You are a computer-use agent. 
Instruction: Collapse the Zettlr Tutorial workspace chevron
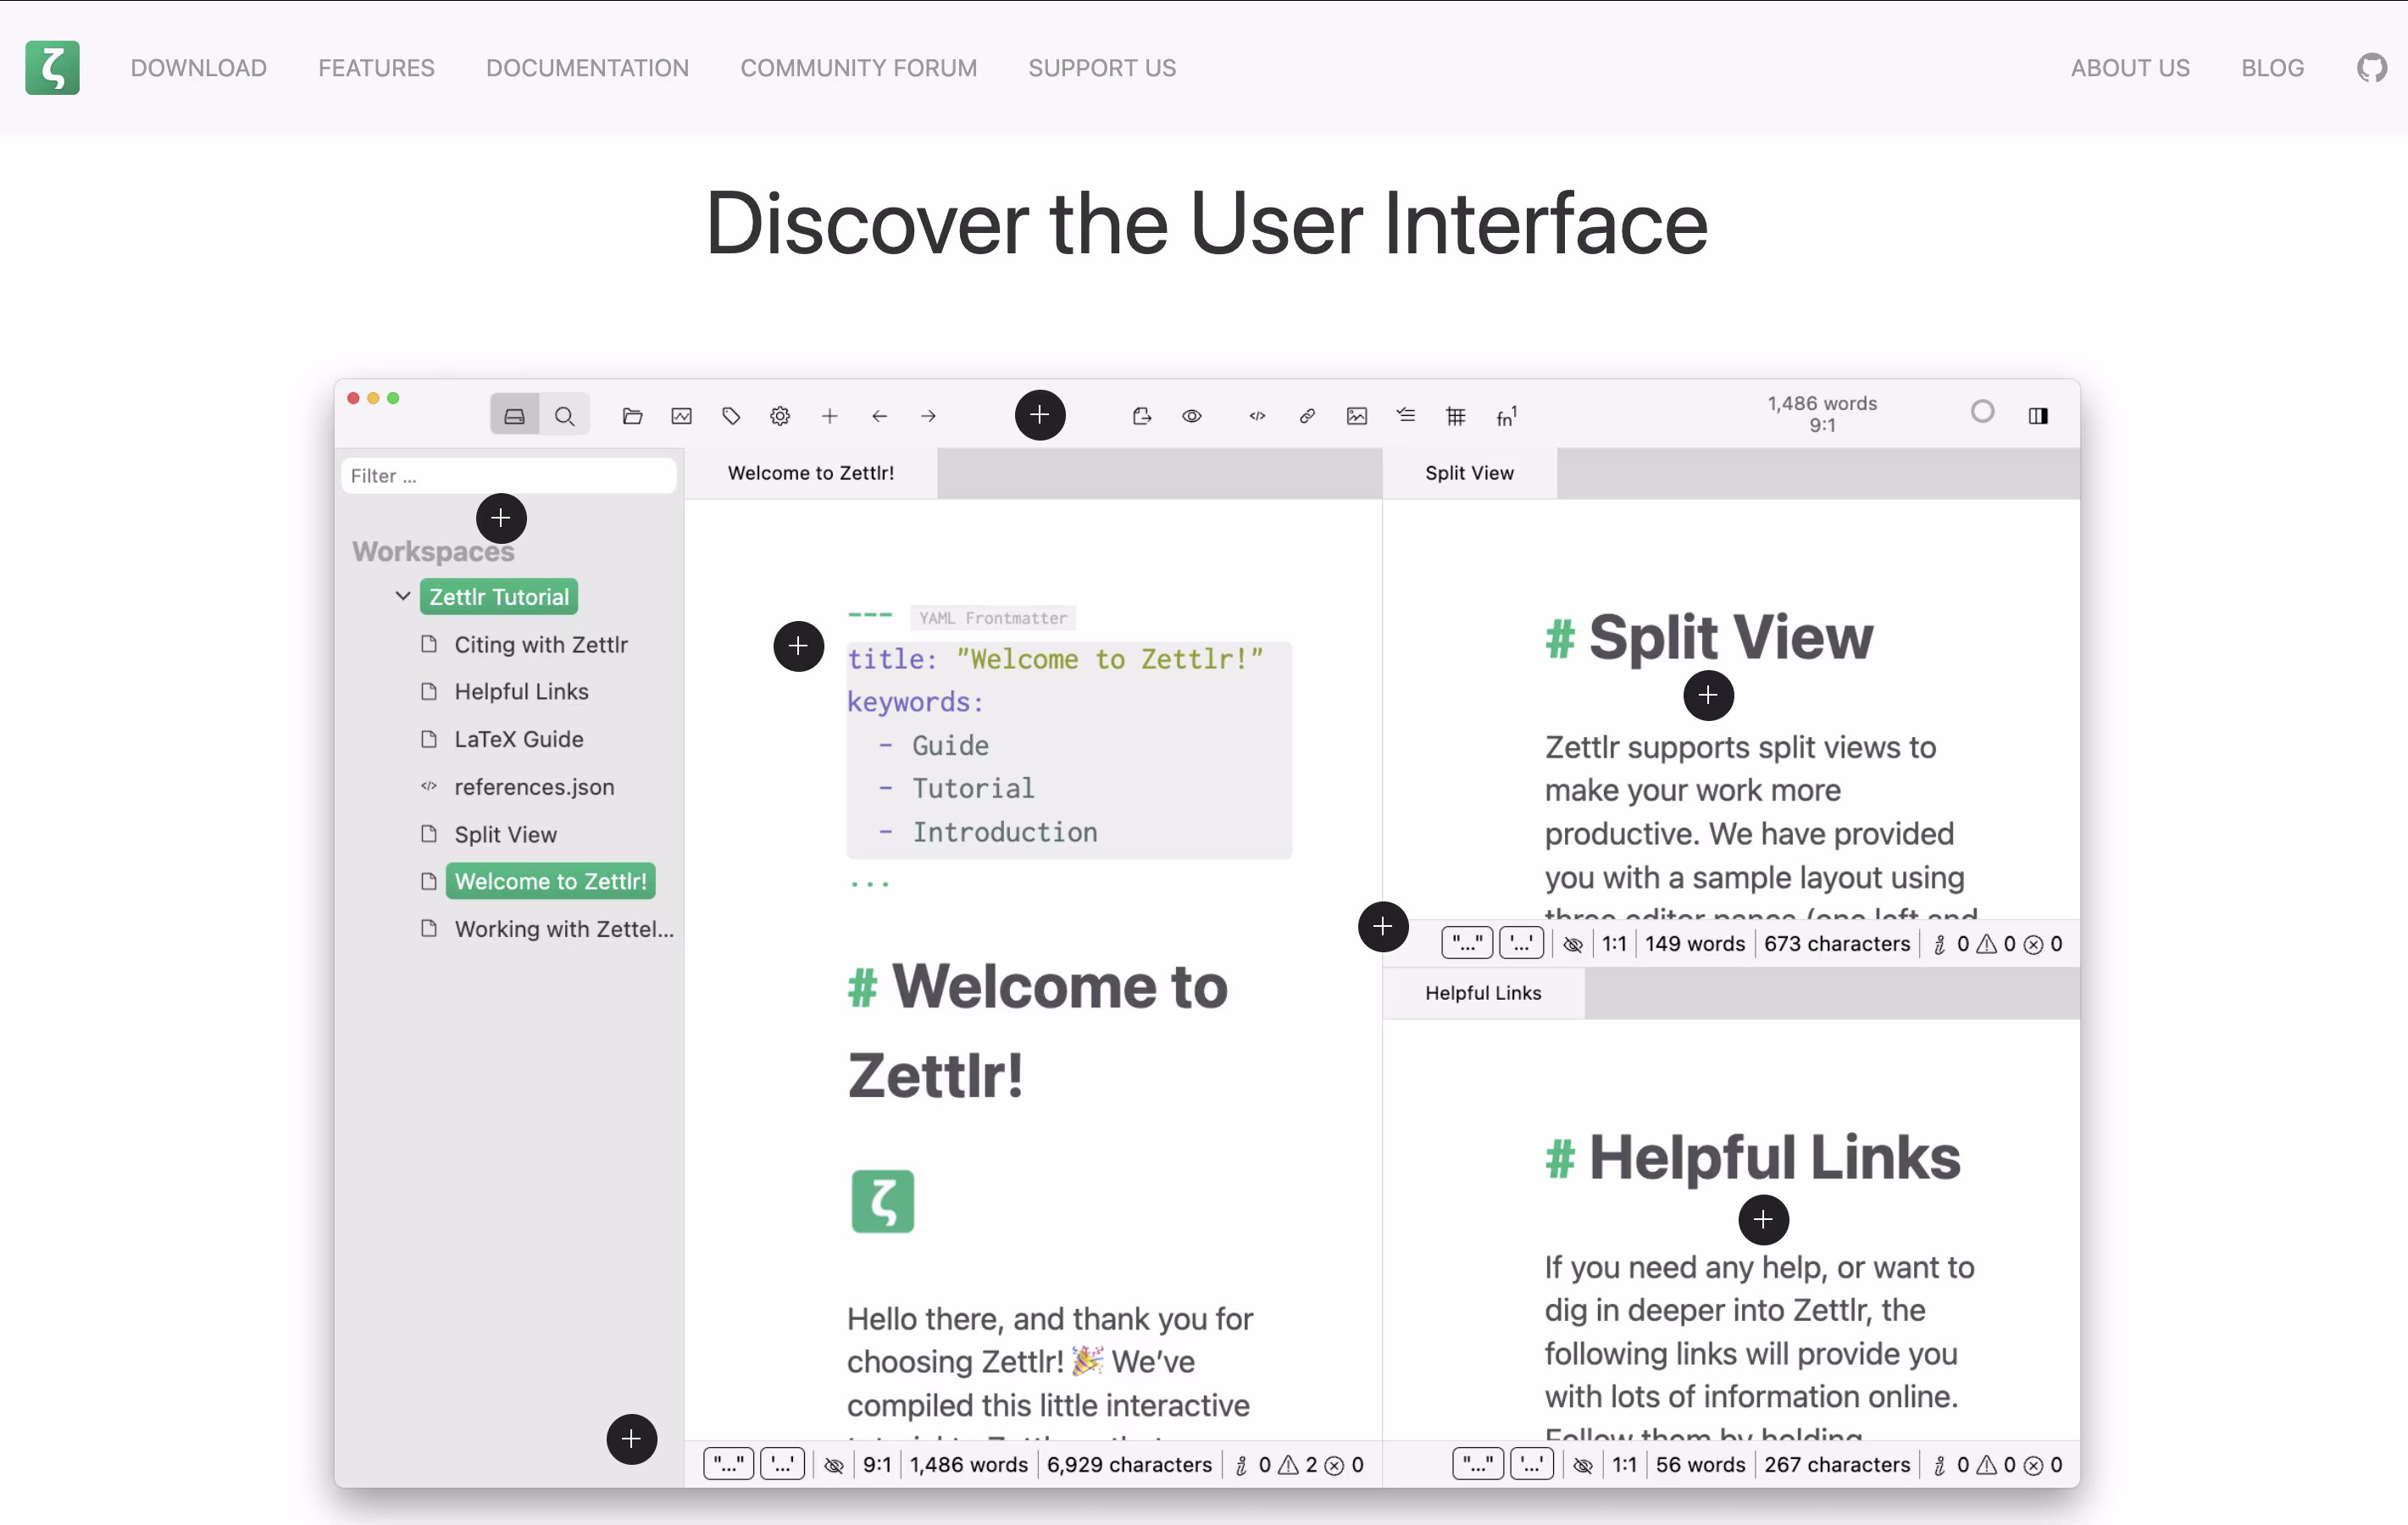point(403,596)
